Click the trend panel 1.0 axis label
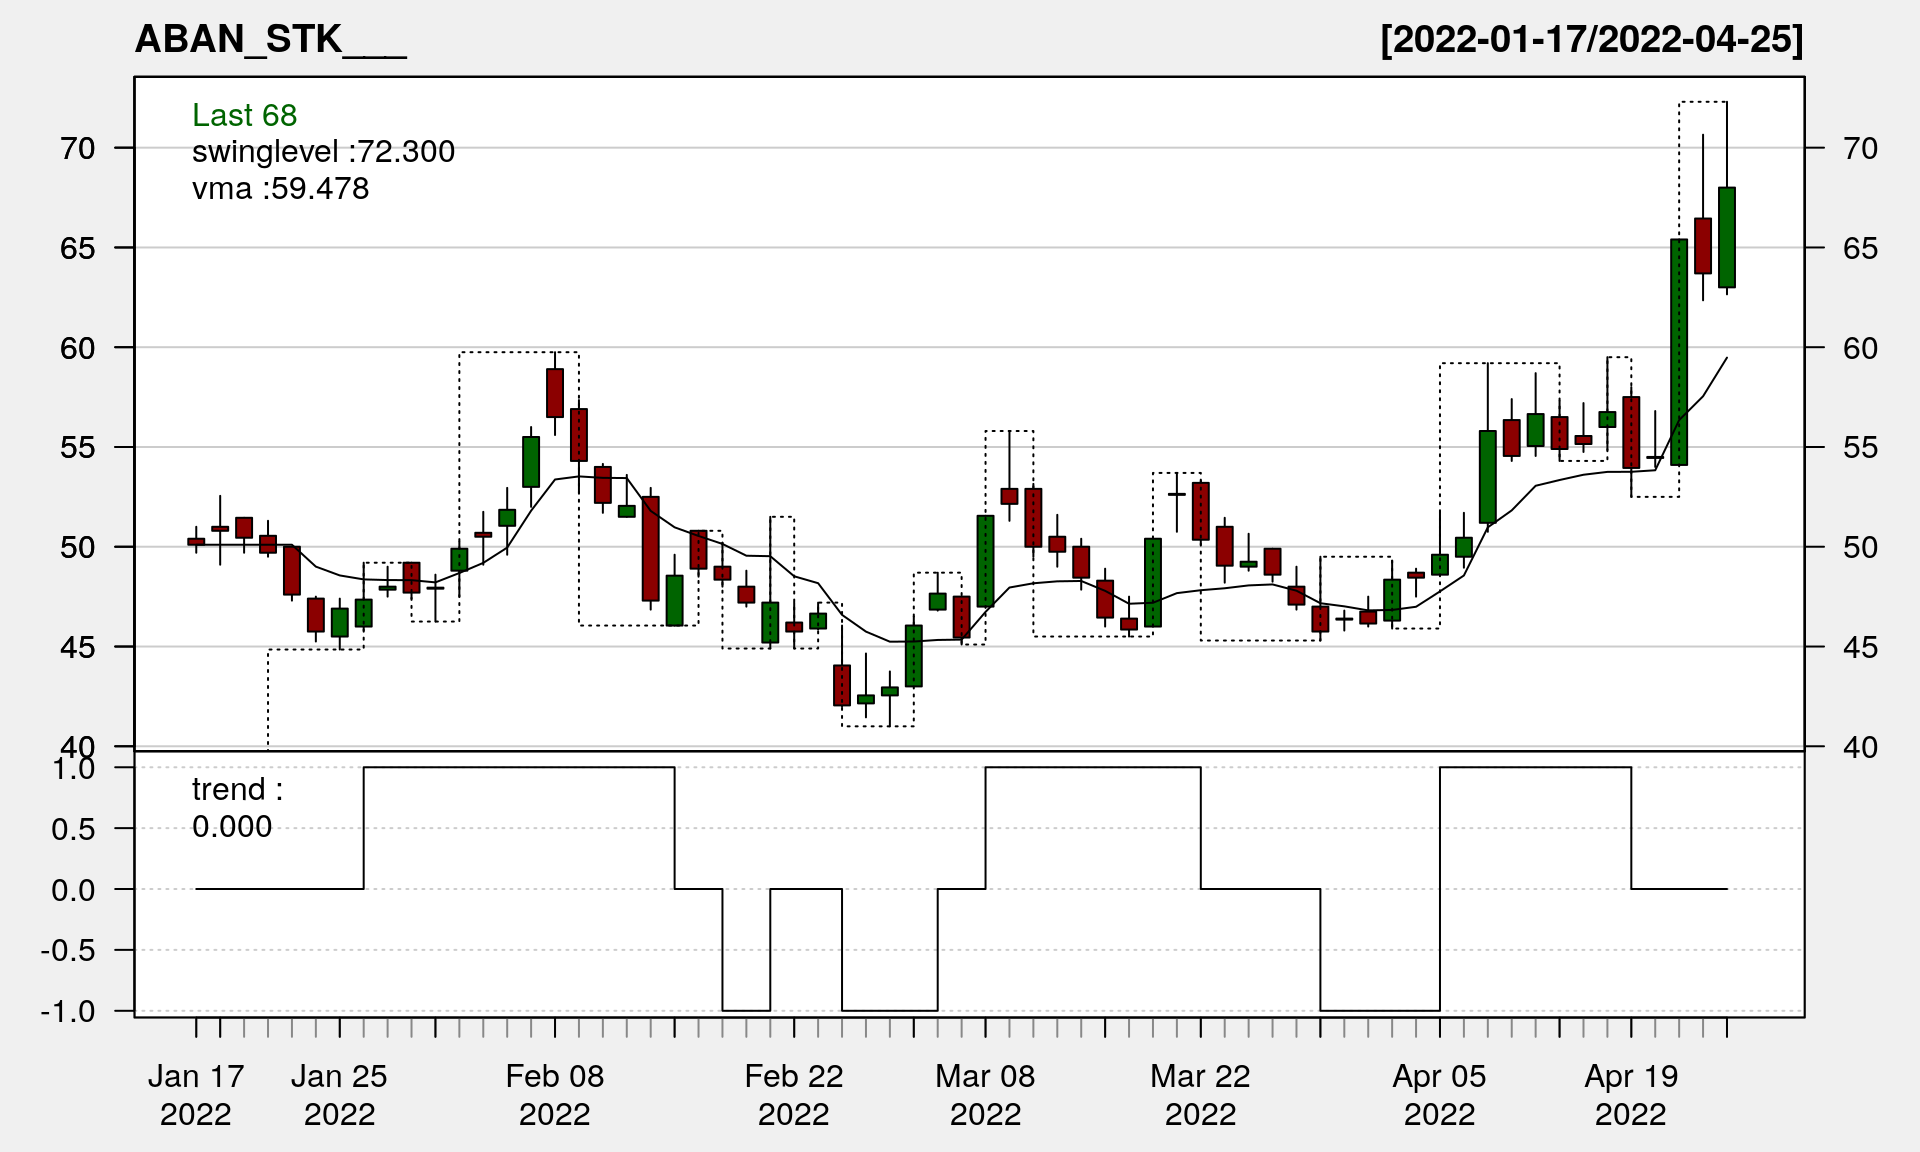 click(x=74, y=768)
